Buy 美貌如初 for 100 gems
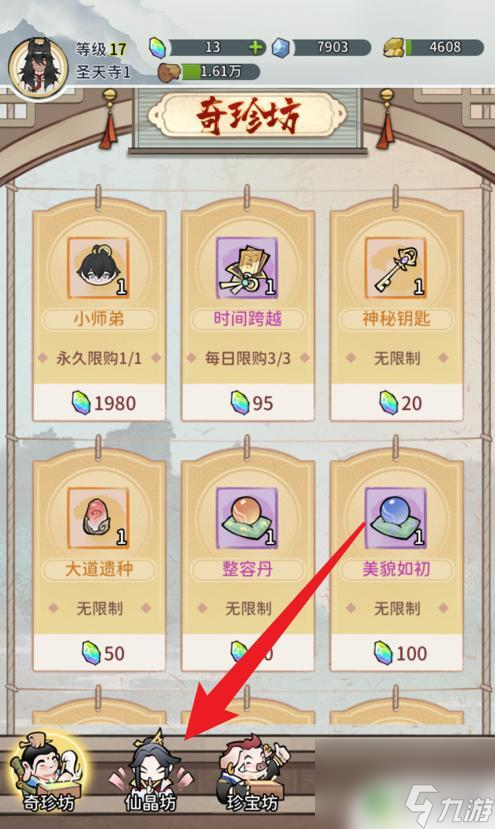 coord(397,653)
